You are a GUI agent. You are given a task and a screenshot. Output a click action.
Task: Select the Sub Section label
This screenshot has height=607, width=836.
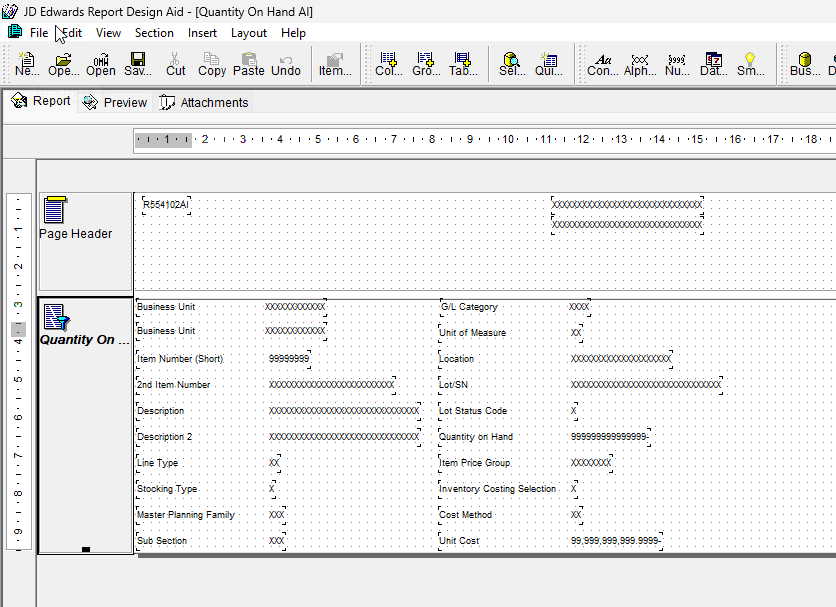162,540
